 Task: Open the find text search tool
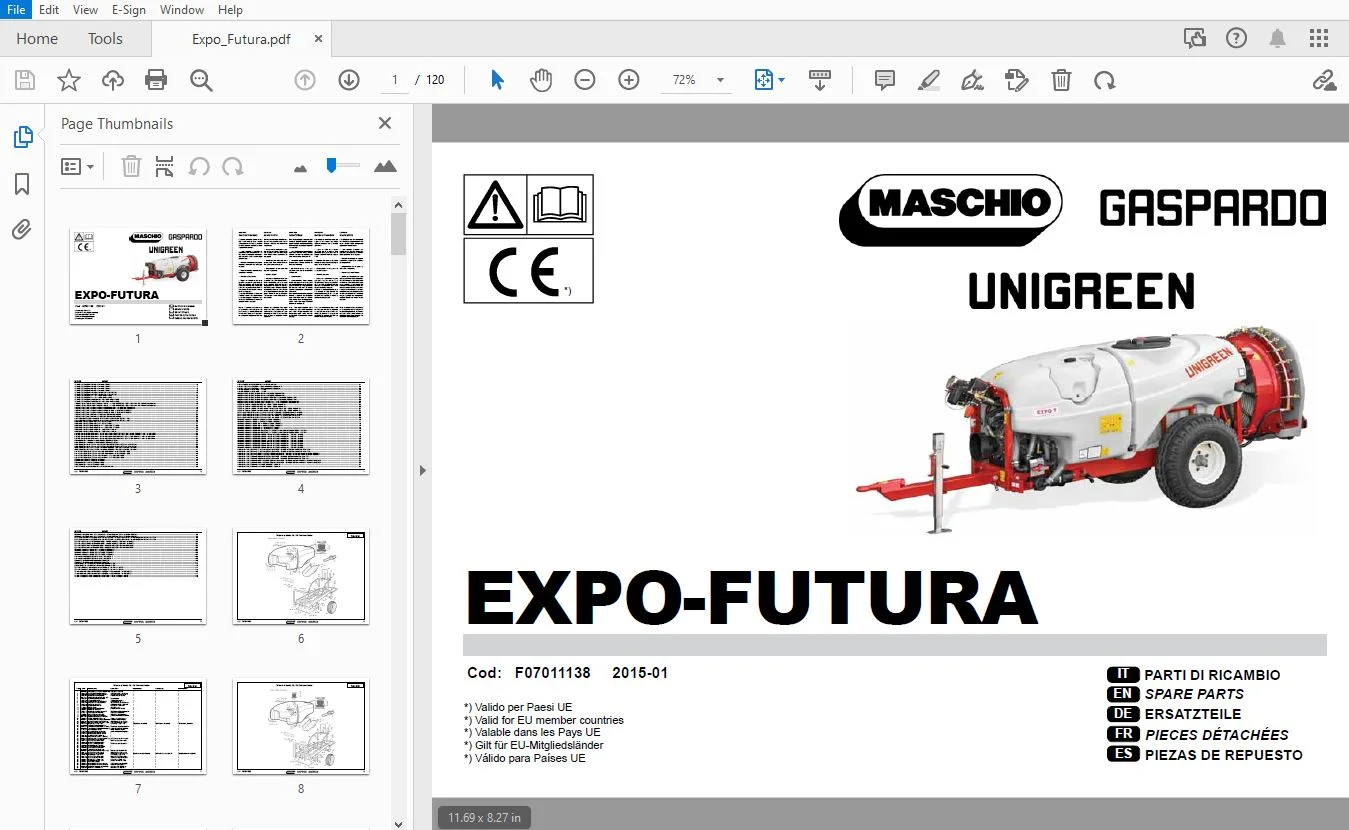tap(201, 80)
